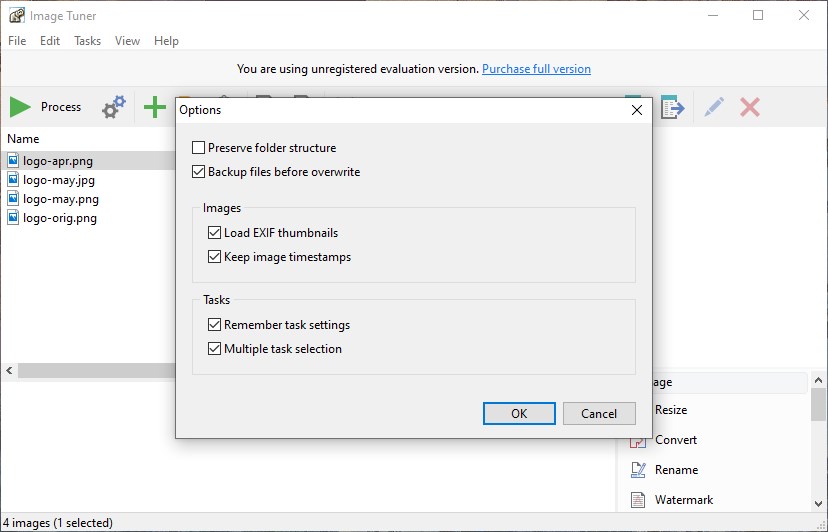Click the blue pencil edit icon
The height and width of the screenshot is (532, 828).
point(714,107)
